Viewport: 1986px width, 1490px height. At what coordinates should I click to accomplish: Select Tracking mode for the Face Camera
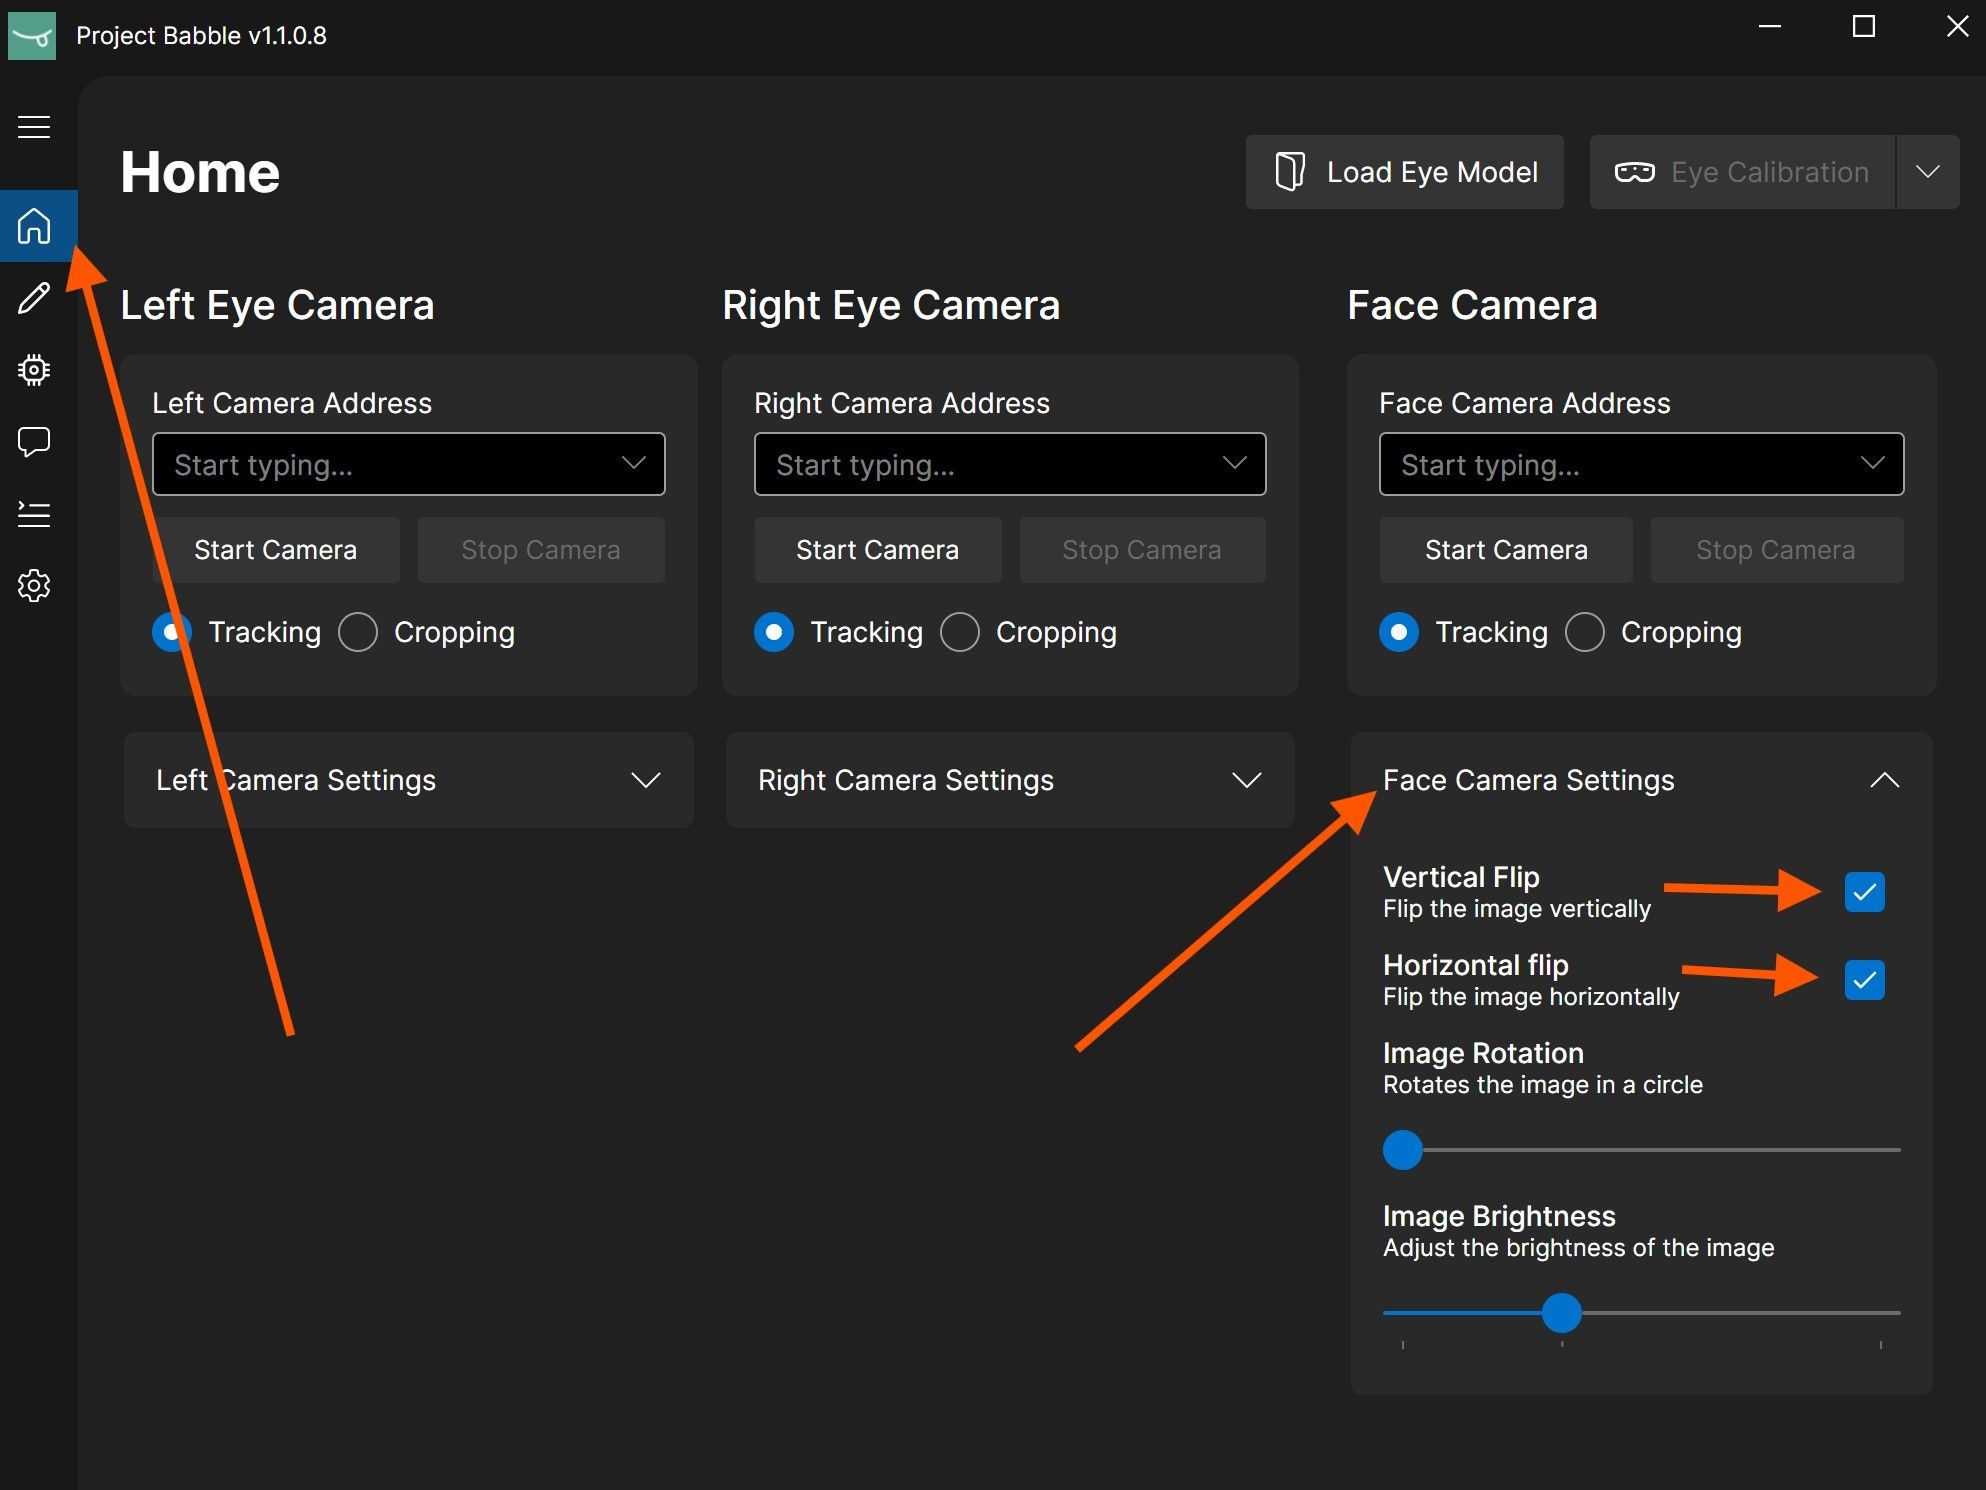(x=1399, y=632)
